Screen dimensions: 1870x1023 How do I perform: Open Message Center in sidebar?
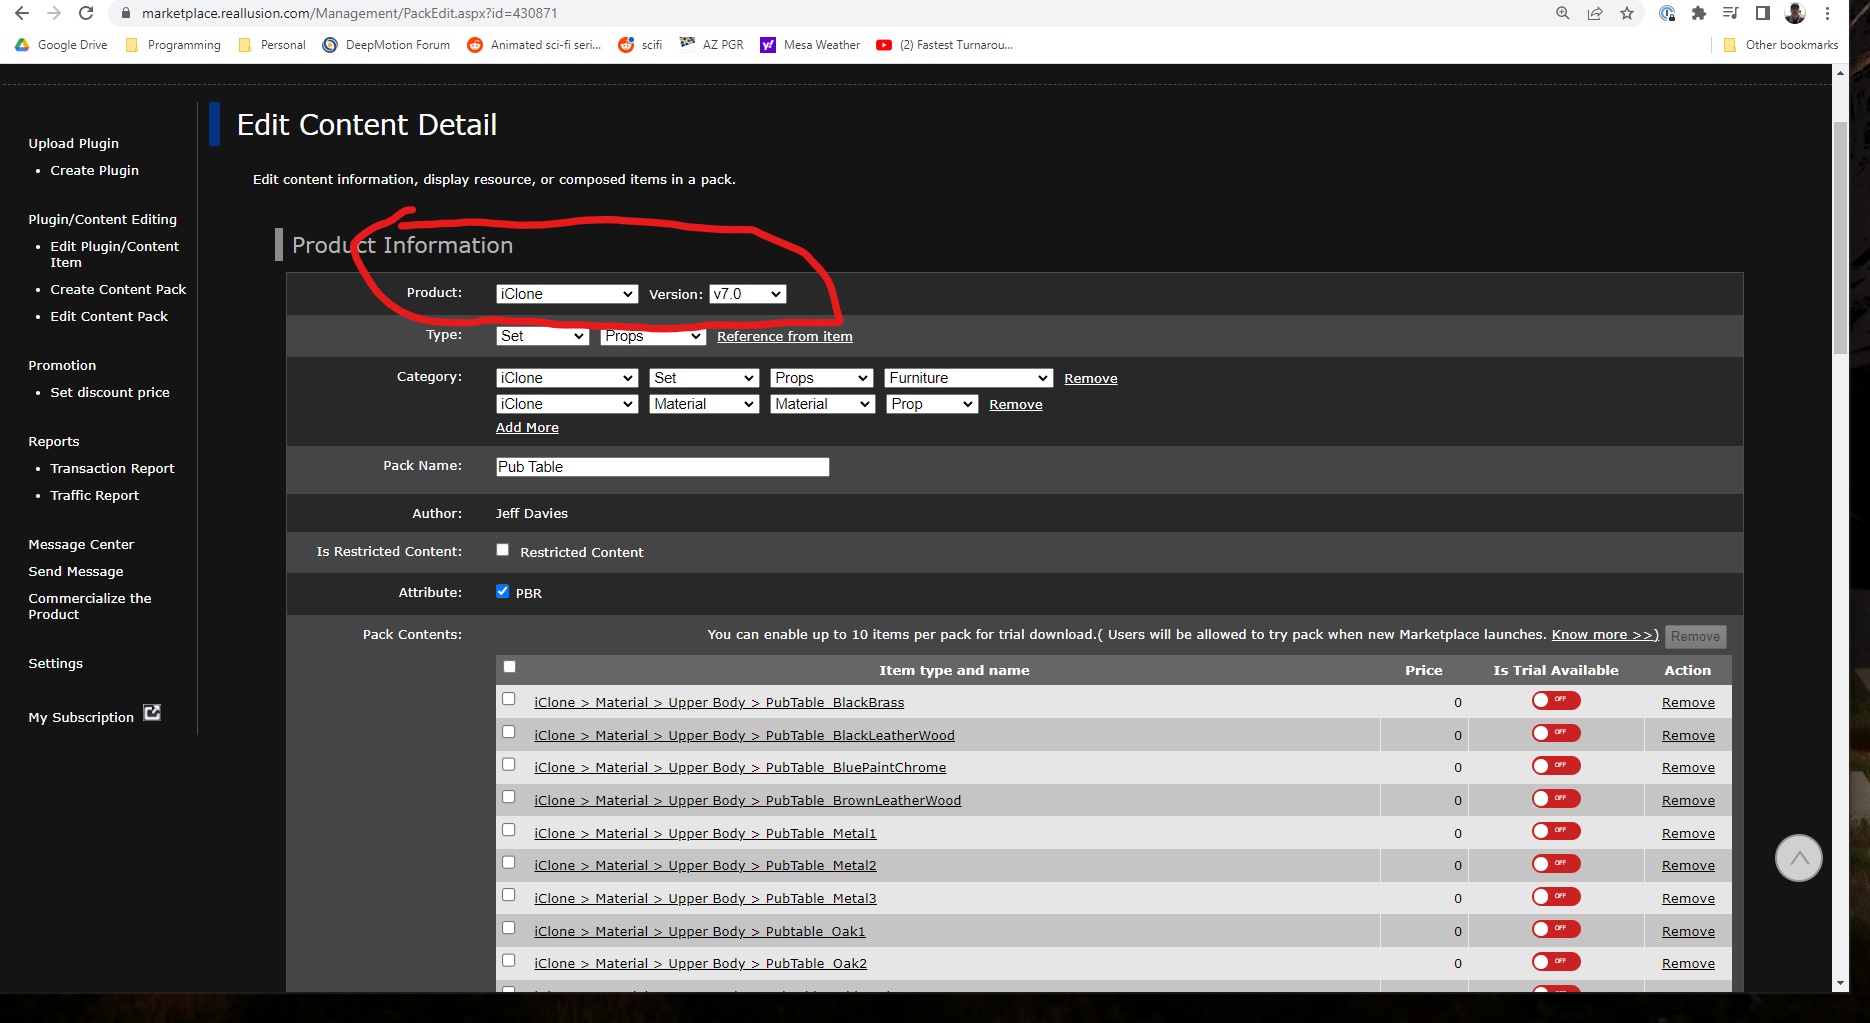pyautogui.click(x=81, y=544)
